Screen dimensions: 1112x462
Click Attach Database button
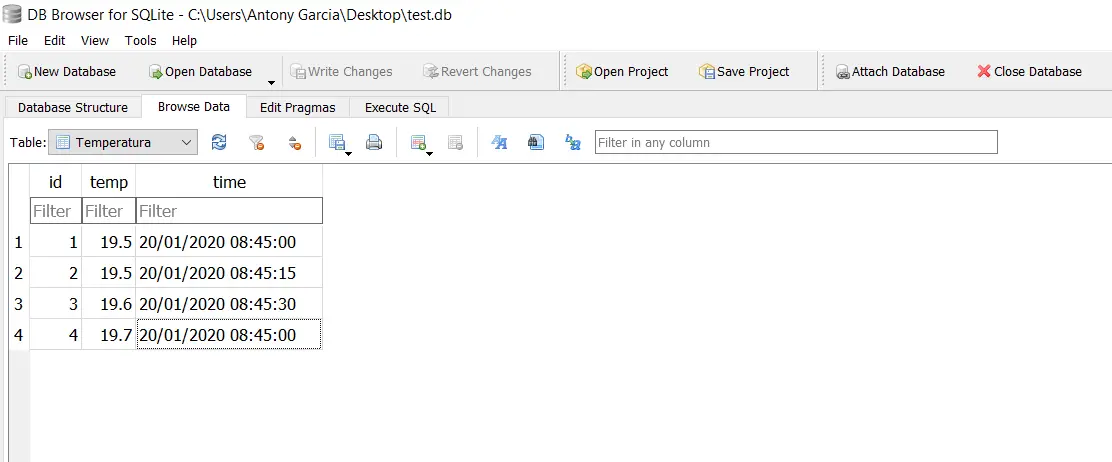tap(890, 72)
